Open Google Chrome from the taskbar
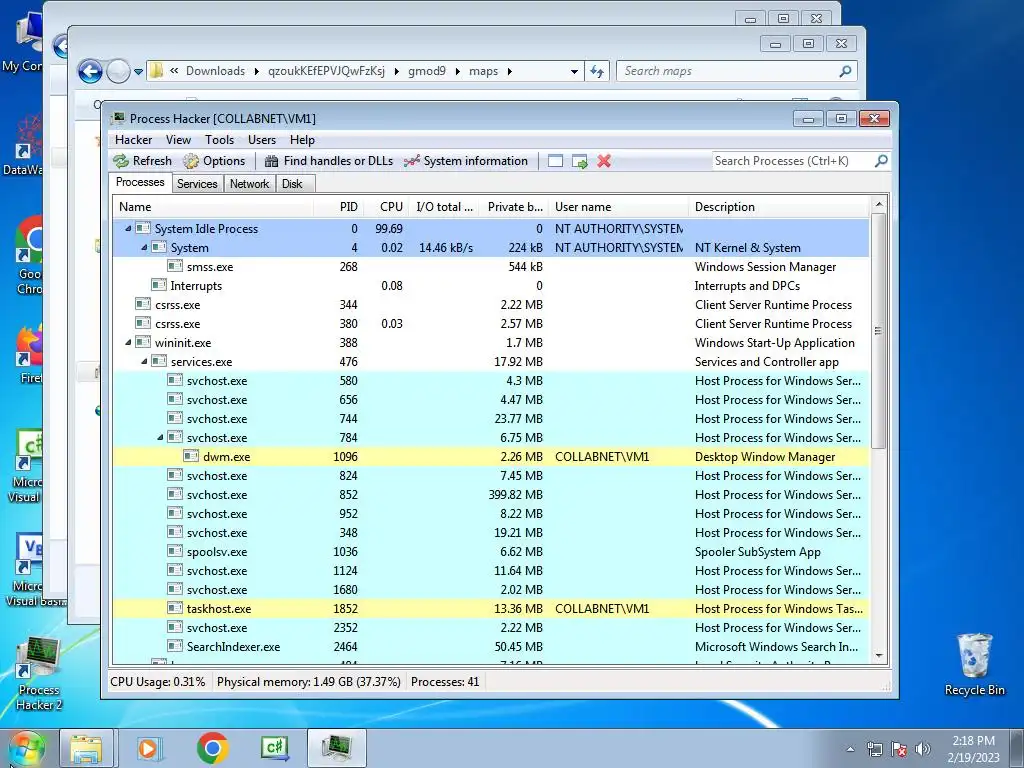Viewport: 1024px width, 768px height. (212, 748)
